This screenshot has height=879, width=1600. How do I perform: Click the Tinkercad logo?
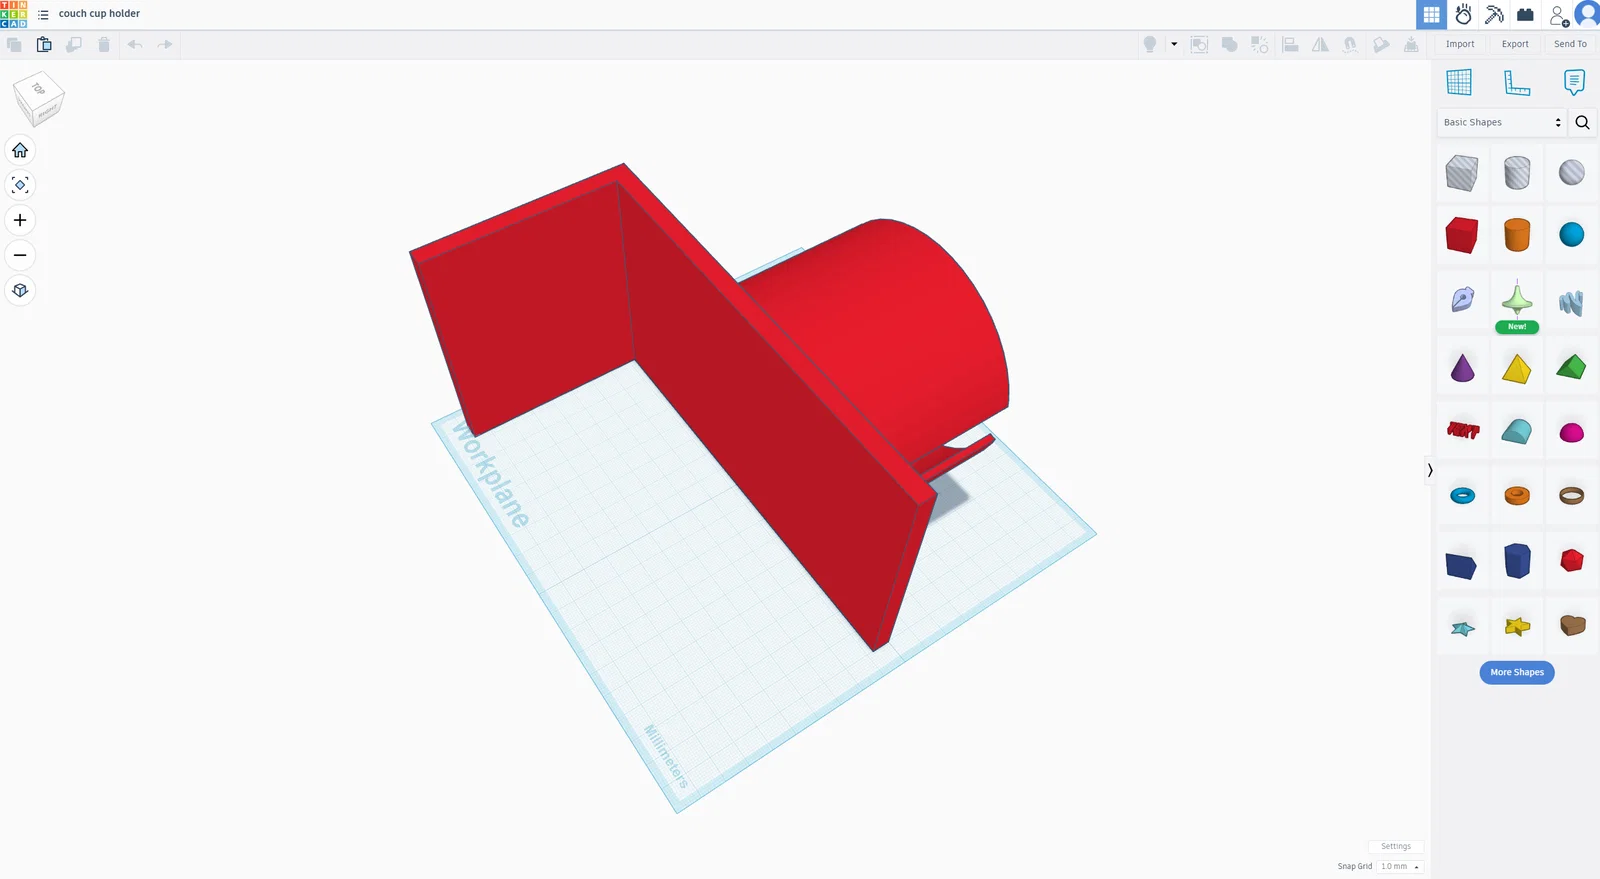click(x=14, y=14)
